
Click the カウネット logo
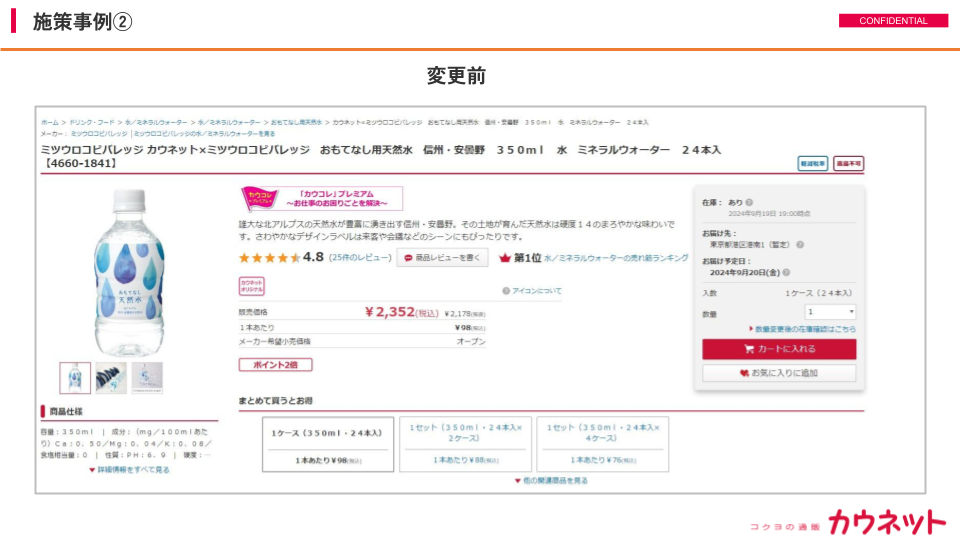point(887,522)
